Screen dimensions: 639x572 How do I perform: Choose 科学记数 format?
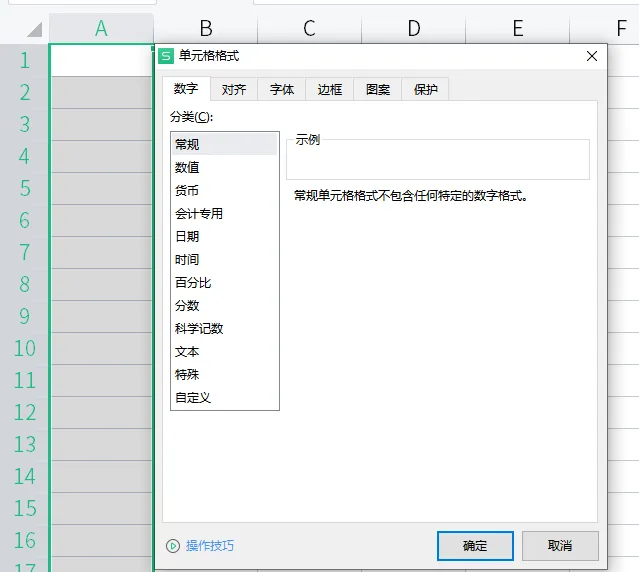pos(225,328)
